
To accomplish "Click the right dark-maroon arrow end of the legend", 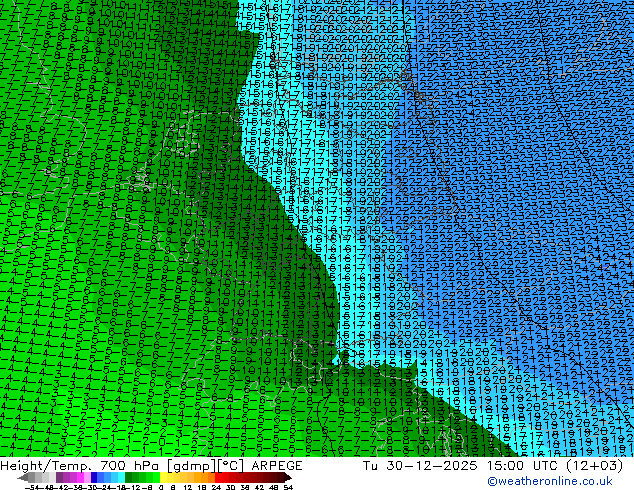I will coord(287,478).
